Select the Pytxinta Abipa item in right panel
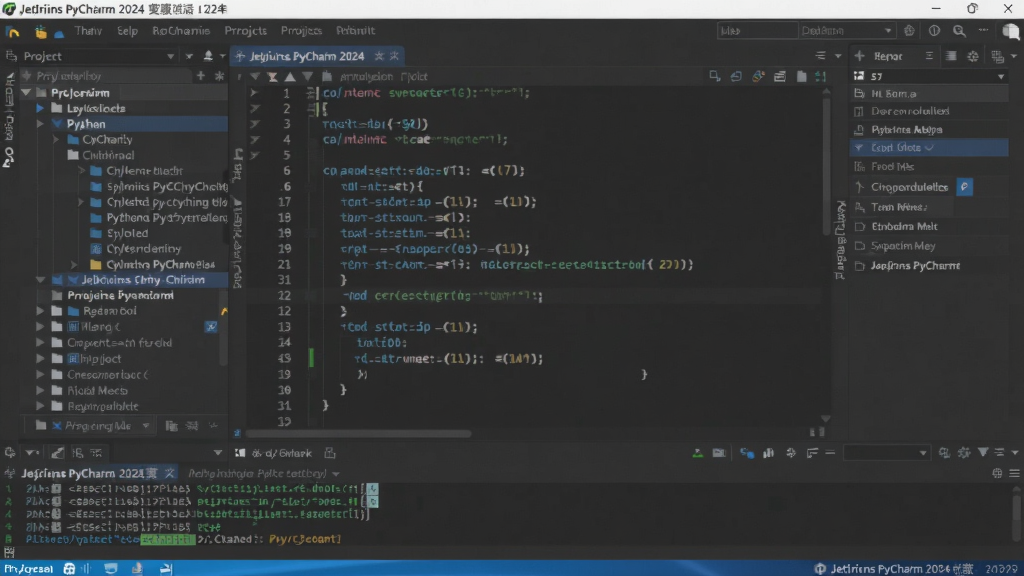Screen dimensions: 1024x576 (x=929, y=129)
